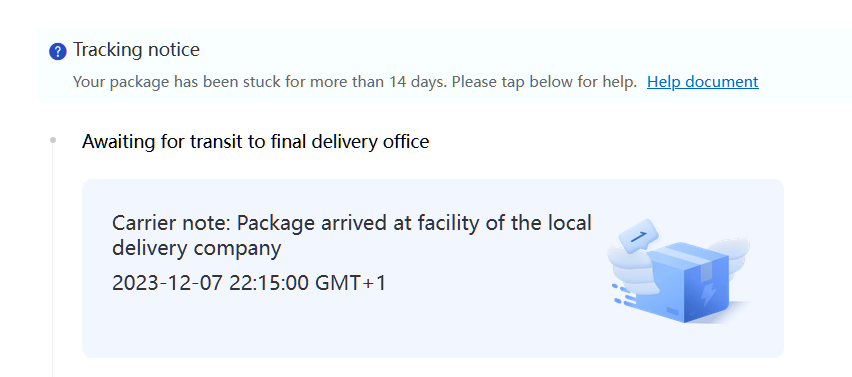The height and width of the screenshot is (377, 852).
Task: Click the Carrier note text in the card
Action: point(352,235)
